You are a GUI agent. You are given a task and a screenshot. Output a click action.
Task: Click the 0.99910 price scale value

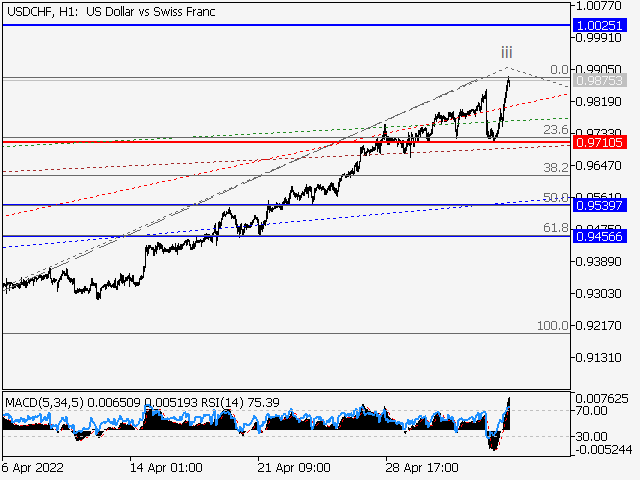pyautogui.click(x=598, y=38)
